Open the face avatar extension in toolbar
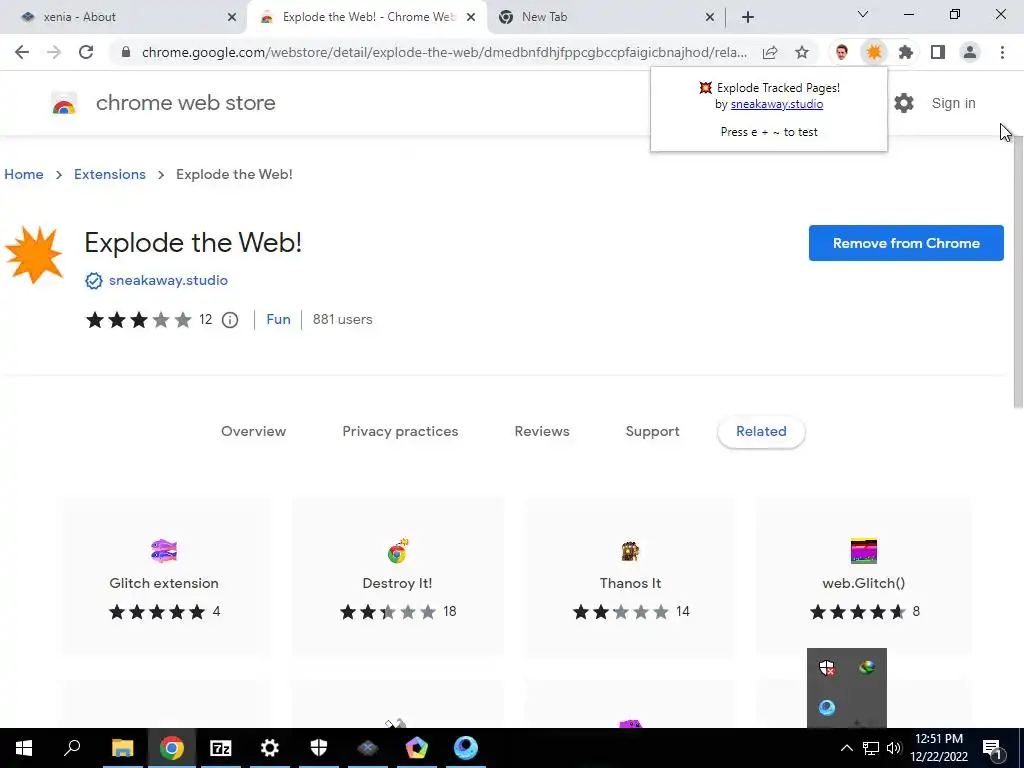This screenshot has width=1024, height=768. click(842, 52)
